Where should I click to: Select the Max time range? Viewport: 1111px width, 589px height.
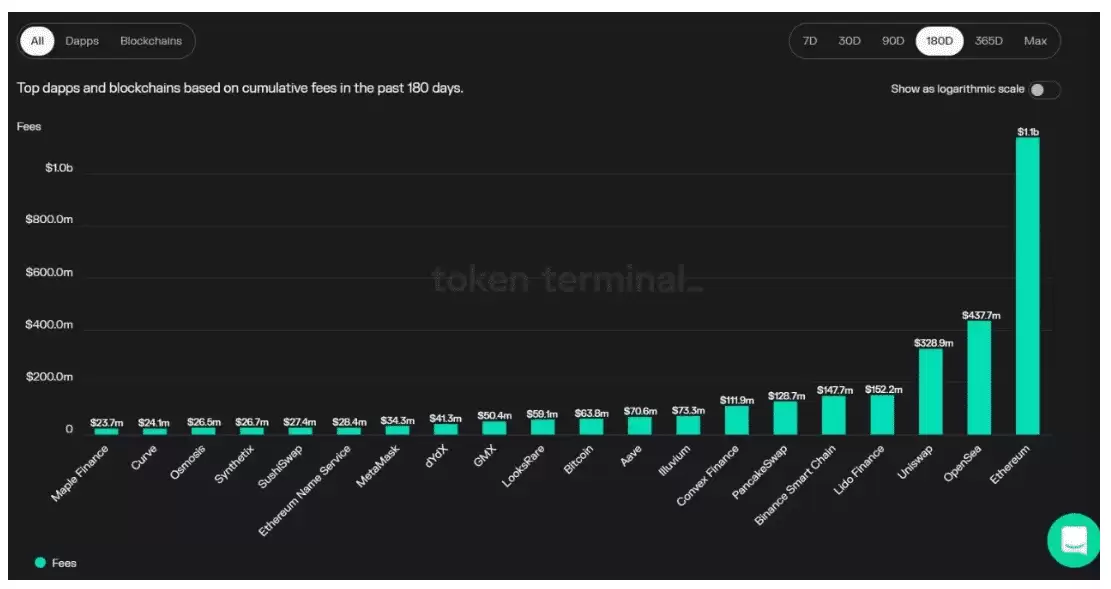pos(1035,41)
